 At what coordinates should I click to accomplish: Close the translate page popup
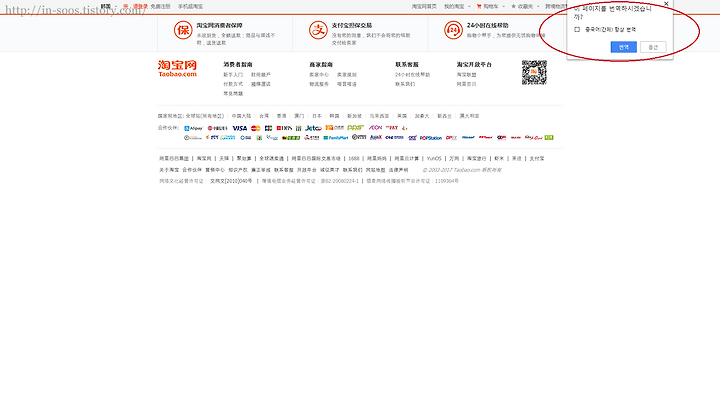click(x=666, y=4)
